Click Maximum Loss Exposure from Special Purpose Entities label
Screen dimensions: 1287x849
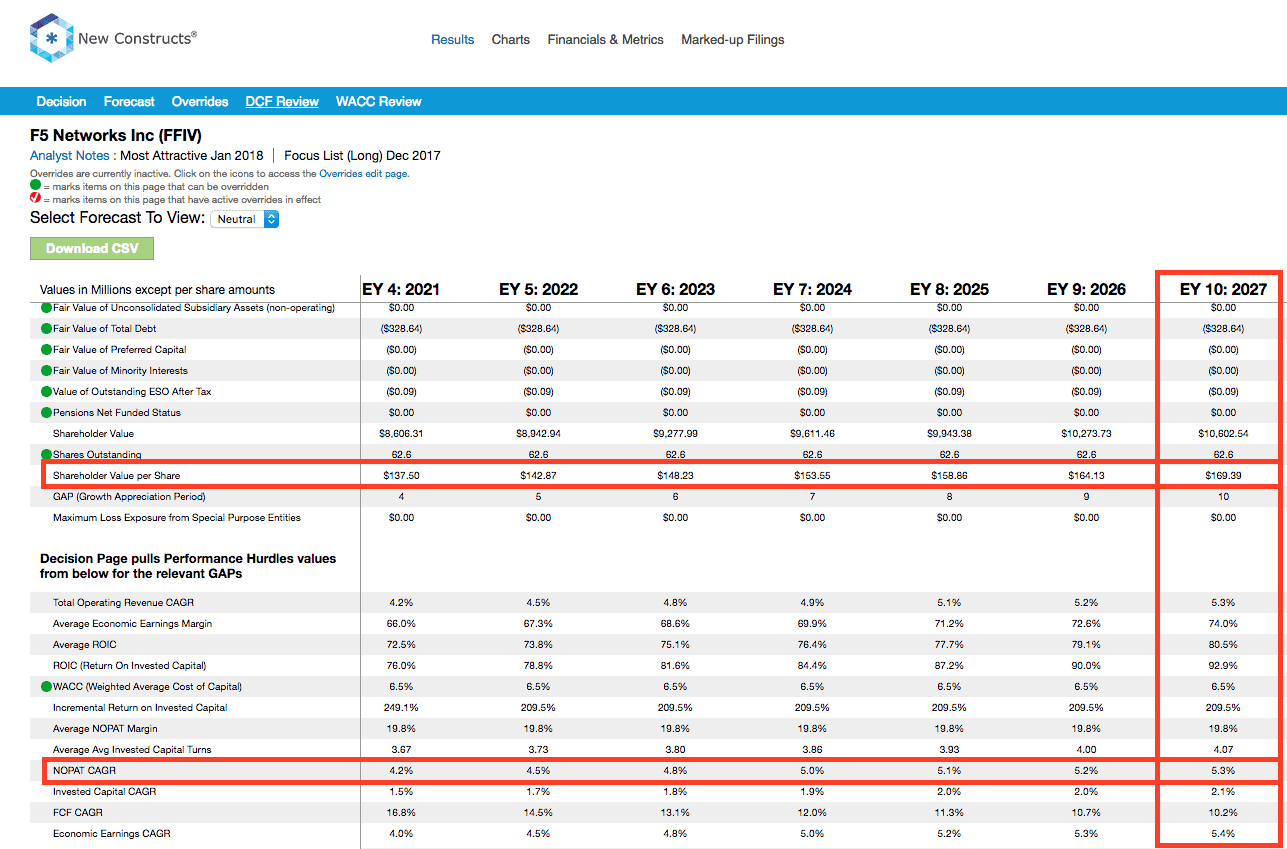click(177, 517)
